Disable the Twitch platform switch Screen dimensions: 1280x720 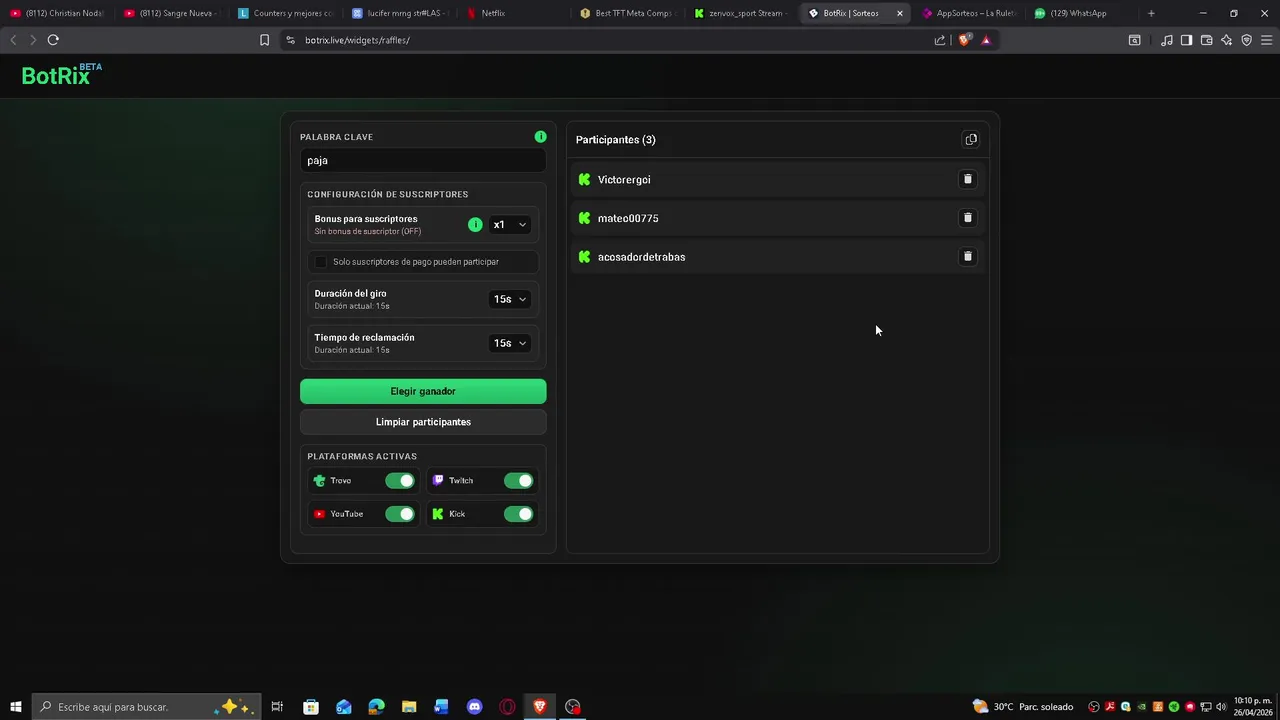coord(519,481)
